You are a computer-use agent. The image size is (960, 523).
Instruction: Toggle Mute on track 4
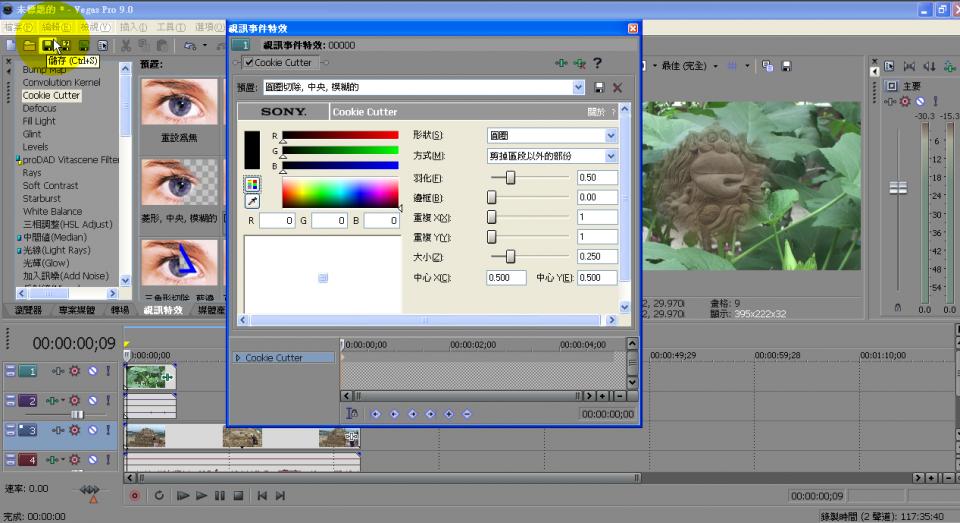92,460
